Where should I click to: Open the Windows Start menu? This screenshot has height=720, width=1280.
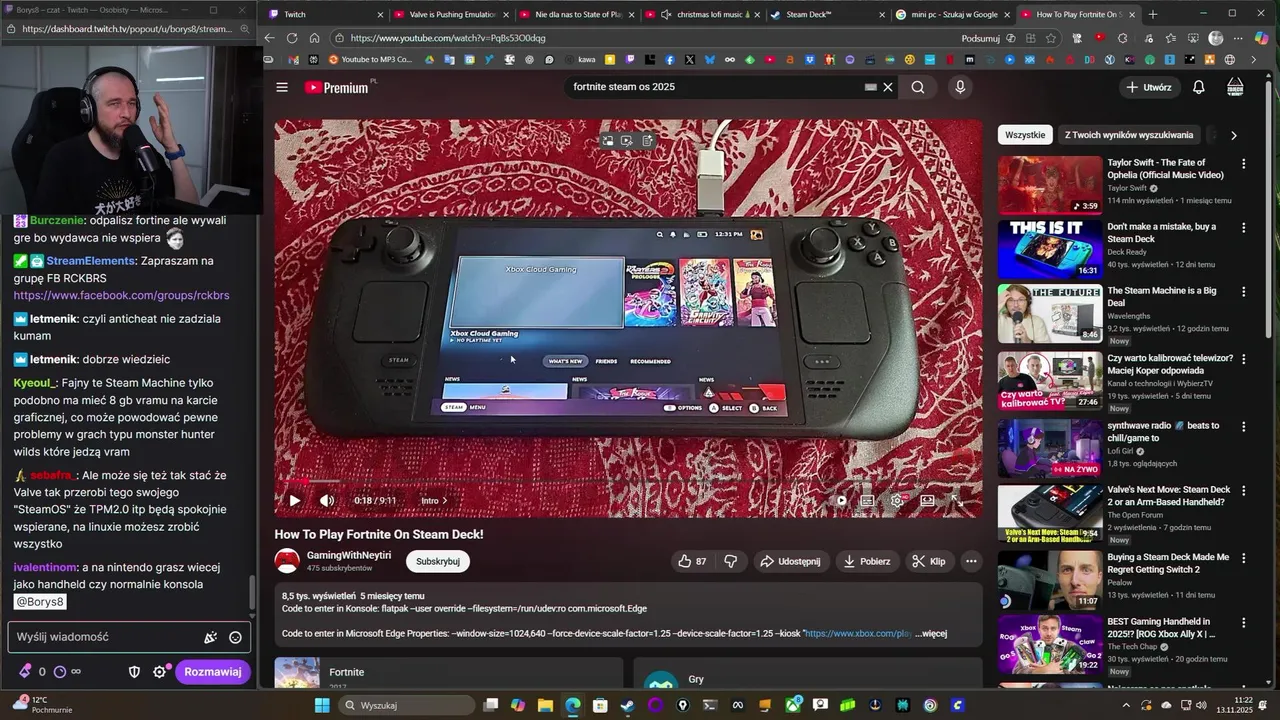(x=322, y=705)
